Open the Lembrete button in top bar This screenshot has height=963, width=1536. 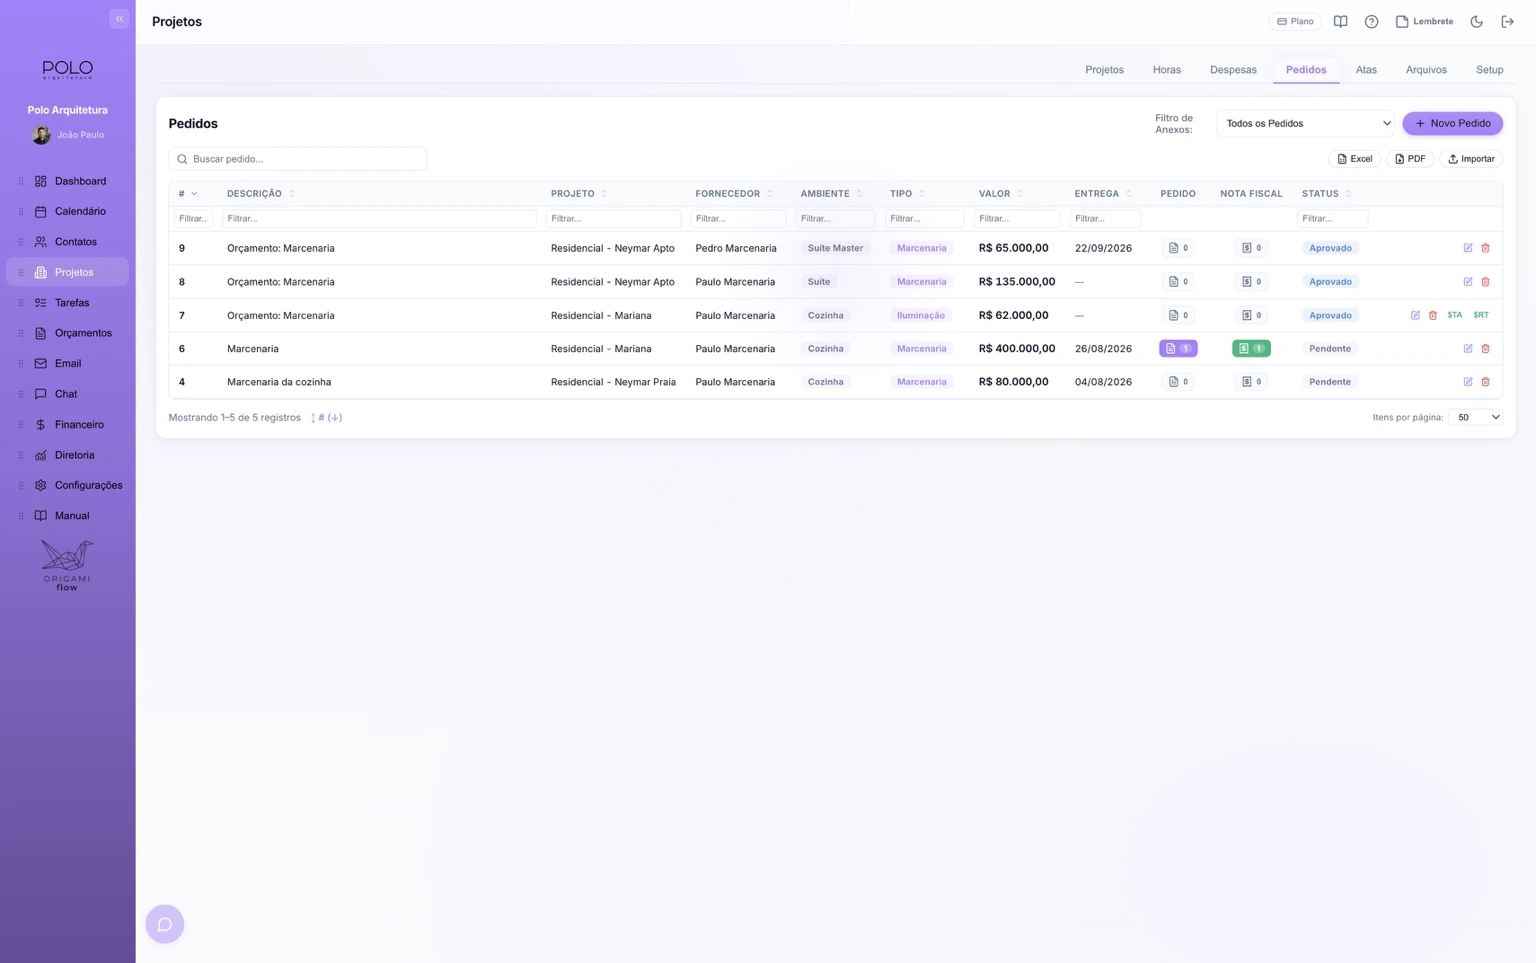point(1424,22)
